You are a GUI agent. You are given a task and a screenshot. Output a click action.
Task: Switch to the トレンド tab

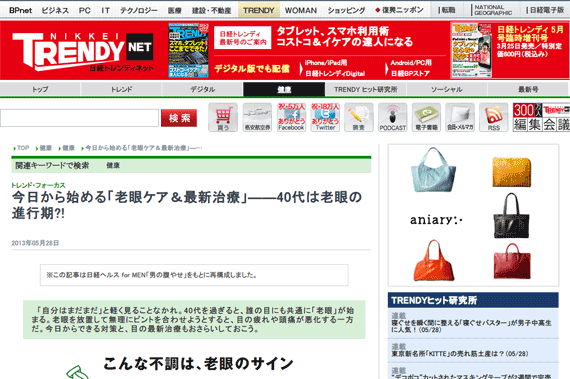coord(121,89)
